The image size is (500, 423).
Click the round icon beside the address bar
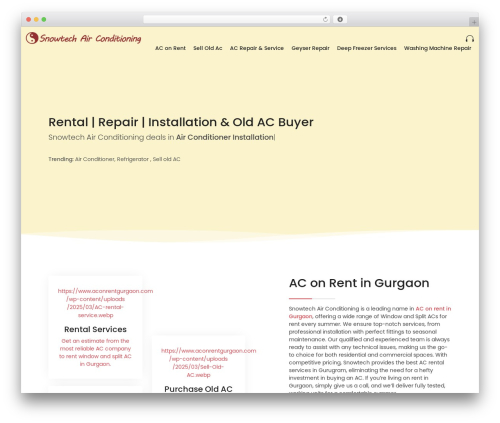(340, 20)
